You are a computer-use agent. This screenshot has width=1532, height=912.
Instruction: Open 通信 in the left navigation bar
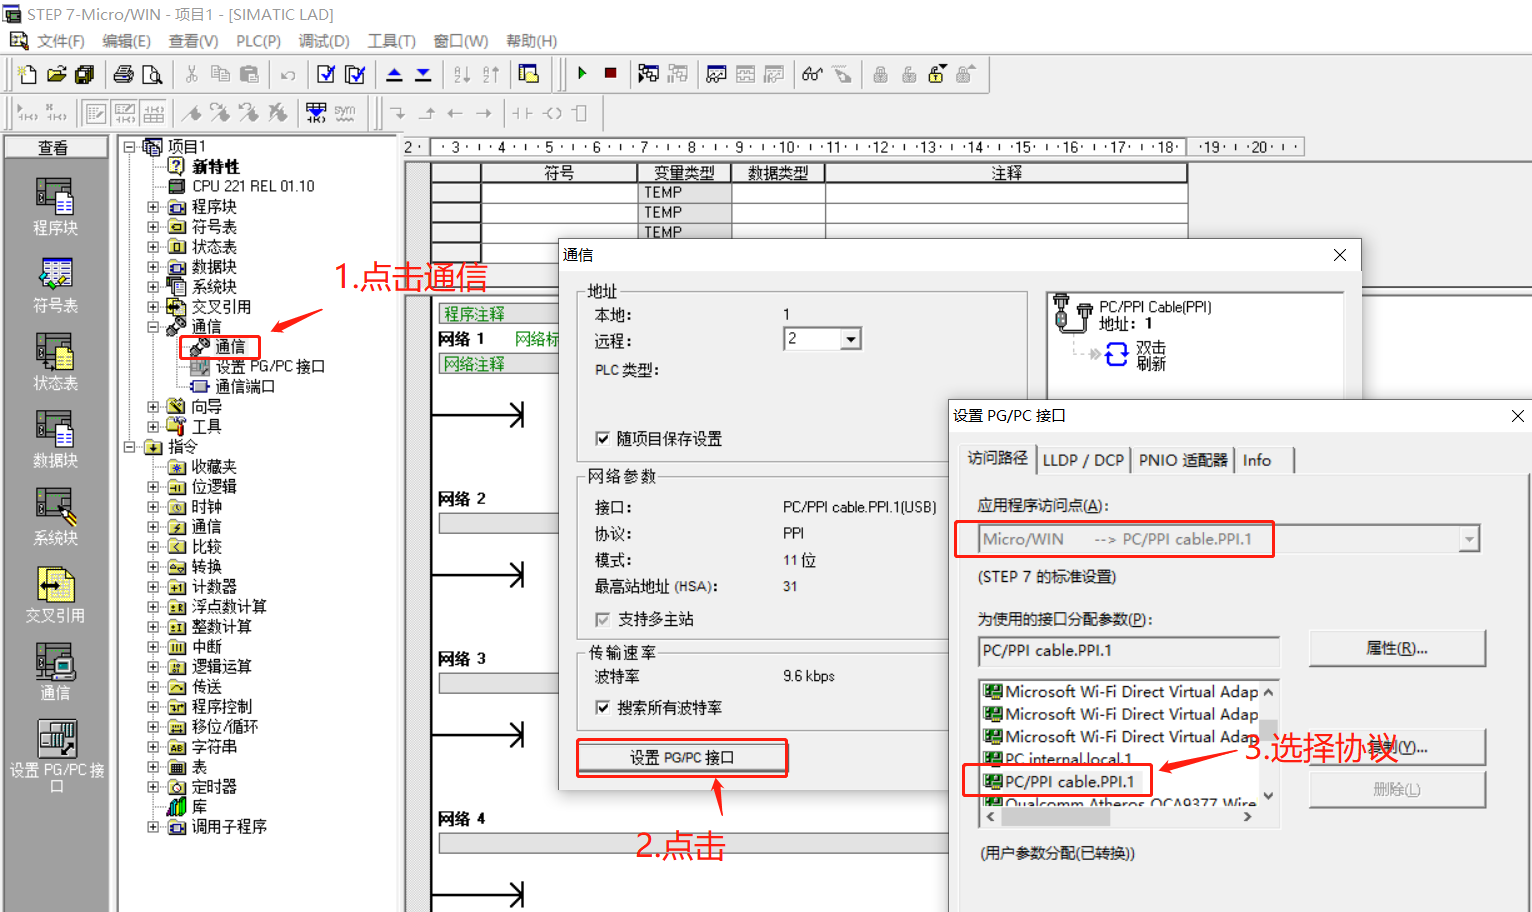click(55, 672)
